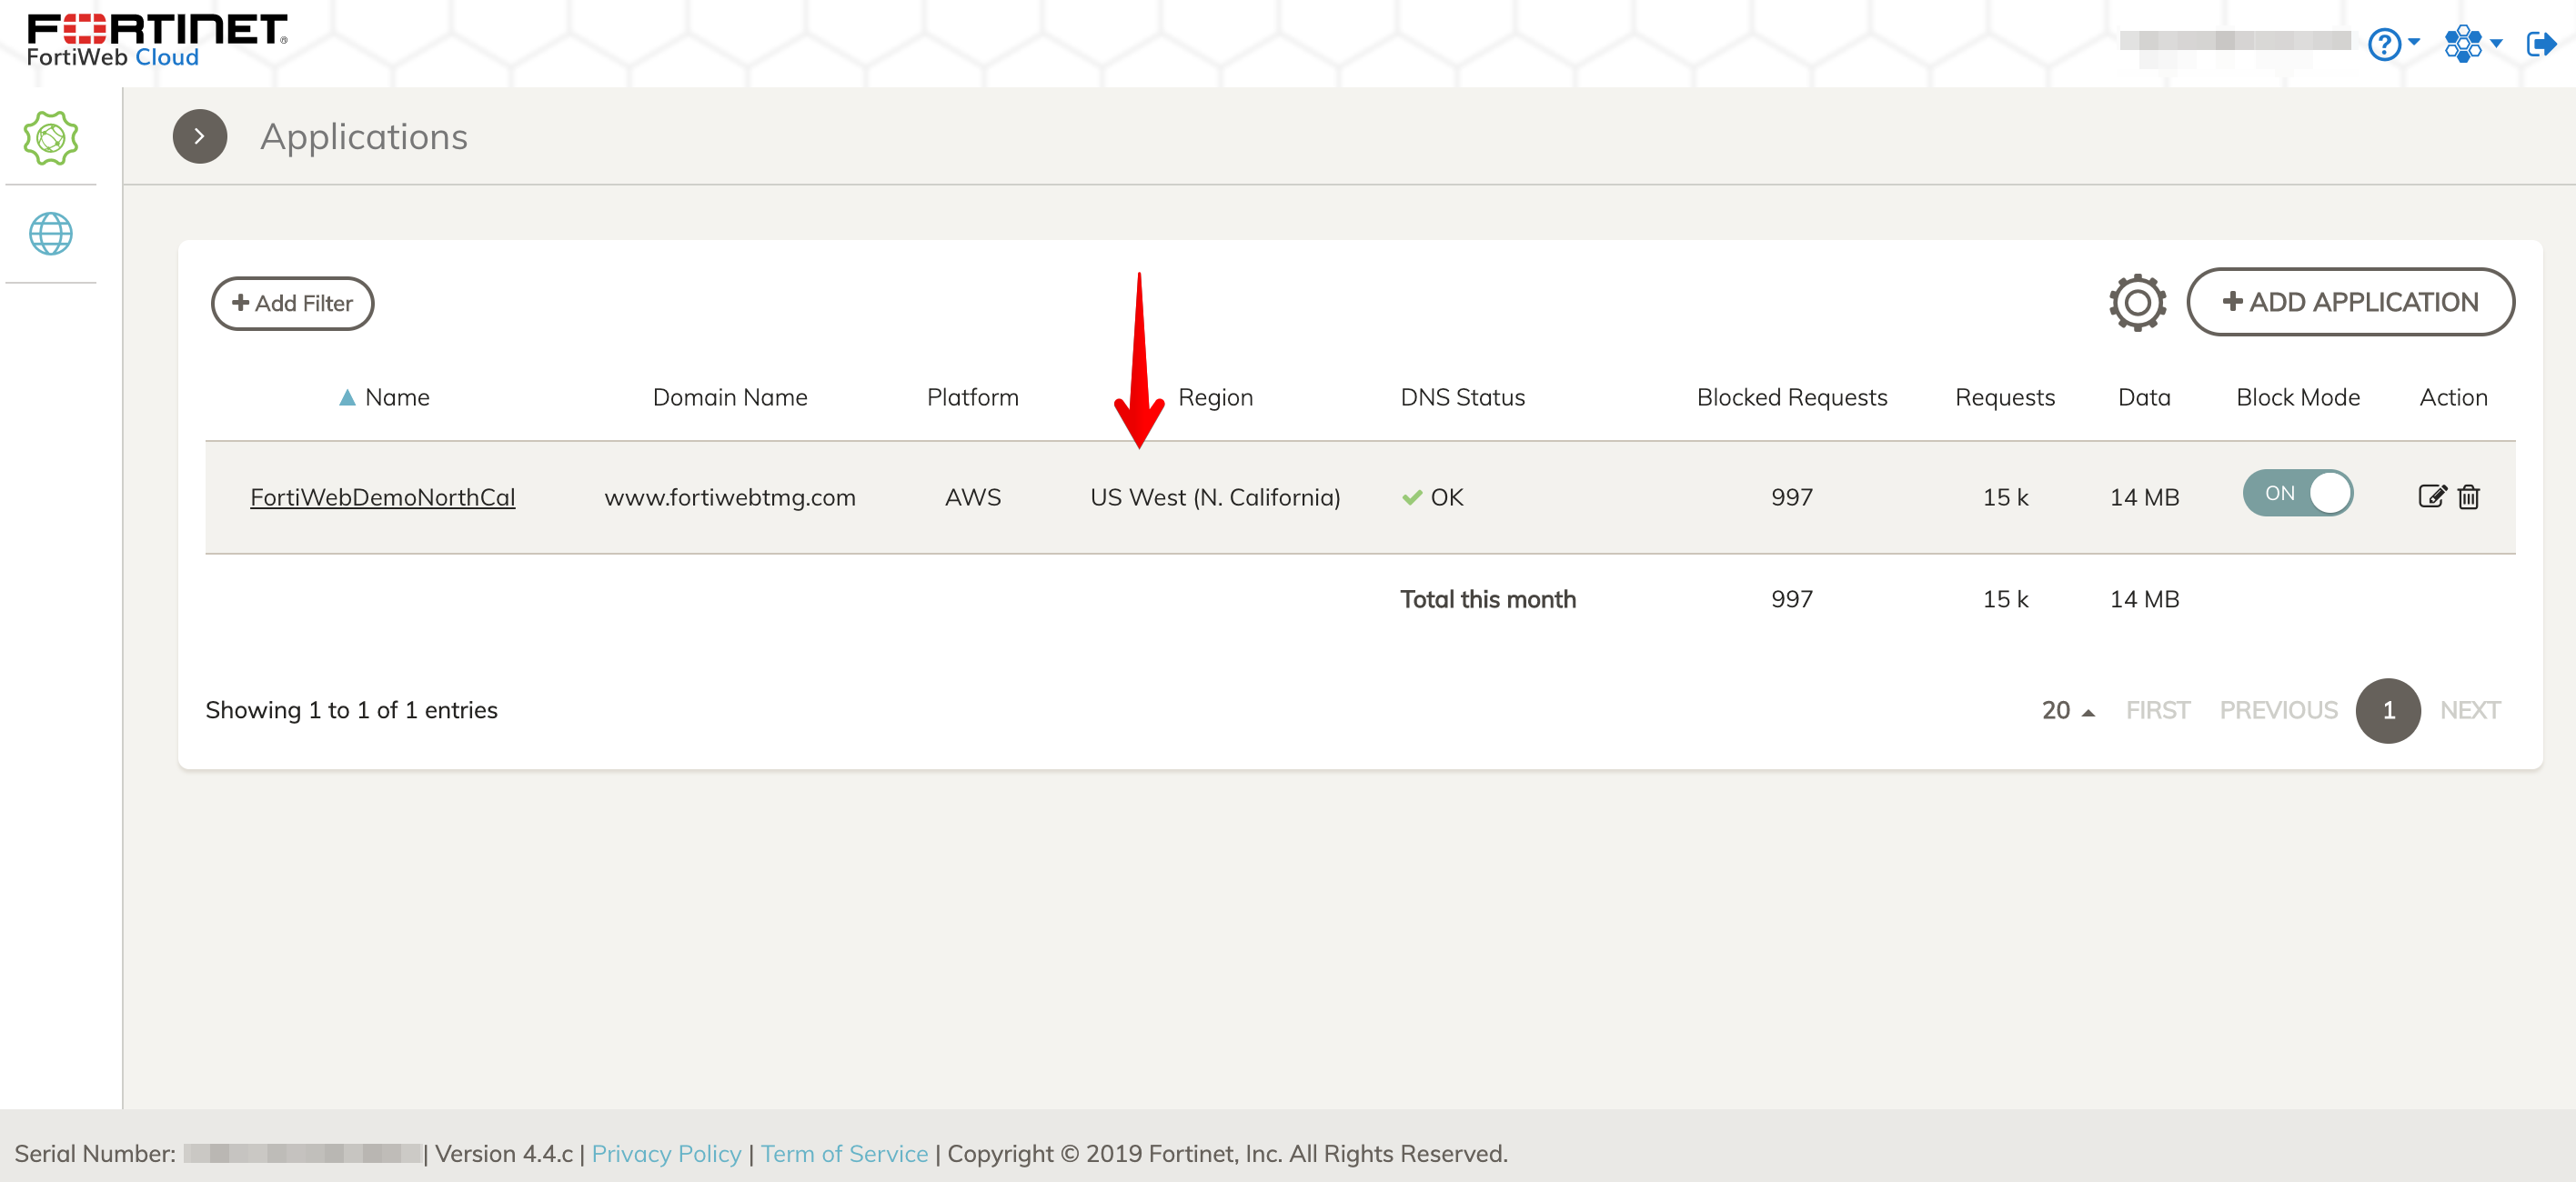The height and width of the screenshot is (1182, 2576).
Task: Sort table by Name column arrow
Action: tap(347, 397)
